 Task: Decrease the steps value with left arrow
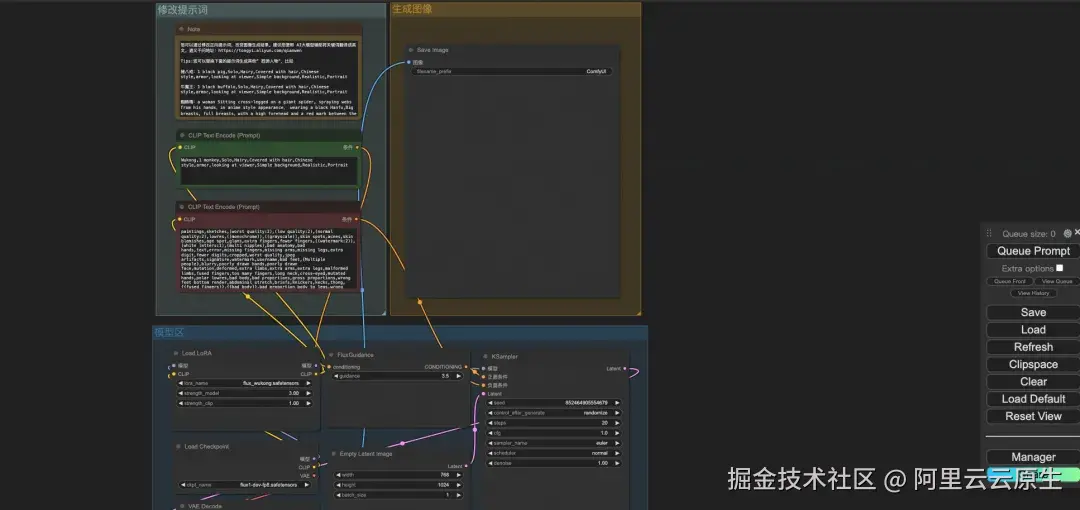click(491, 423)
